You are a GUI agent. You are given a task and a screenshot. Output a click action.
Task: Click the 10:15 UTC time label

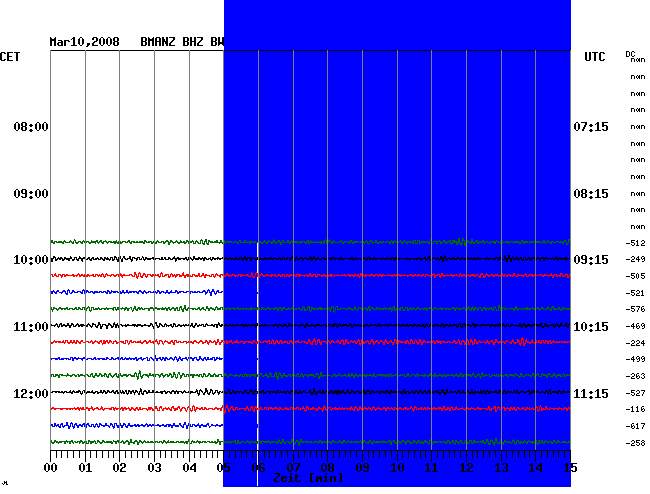click(x=591, y=327)
